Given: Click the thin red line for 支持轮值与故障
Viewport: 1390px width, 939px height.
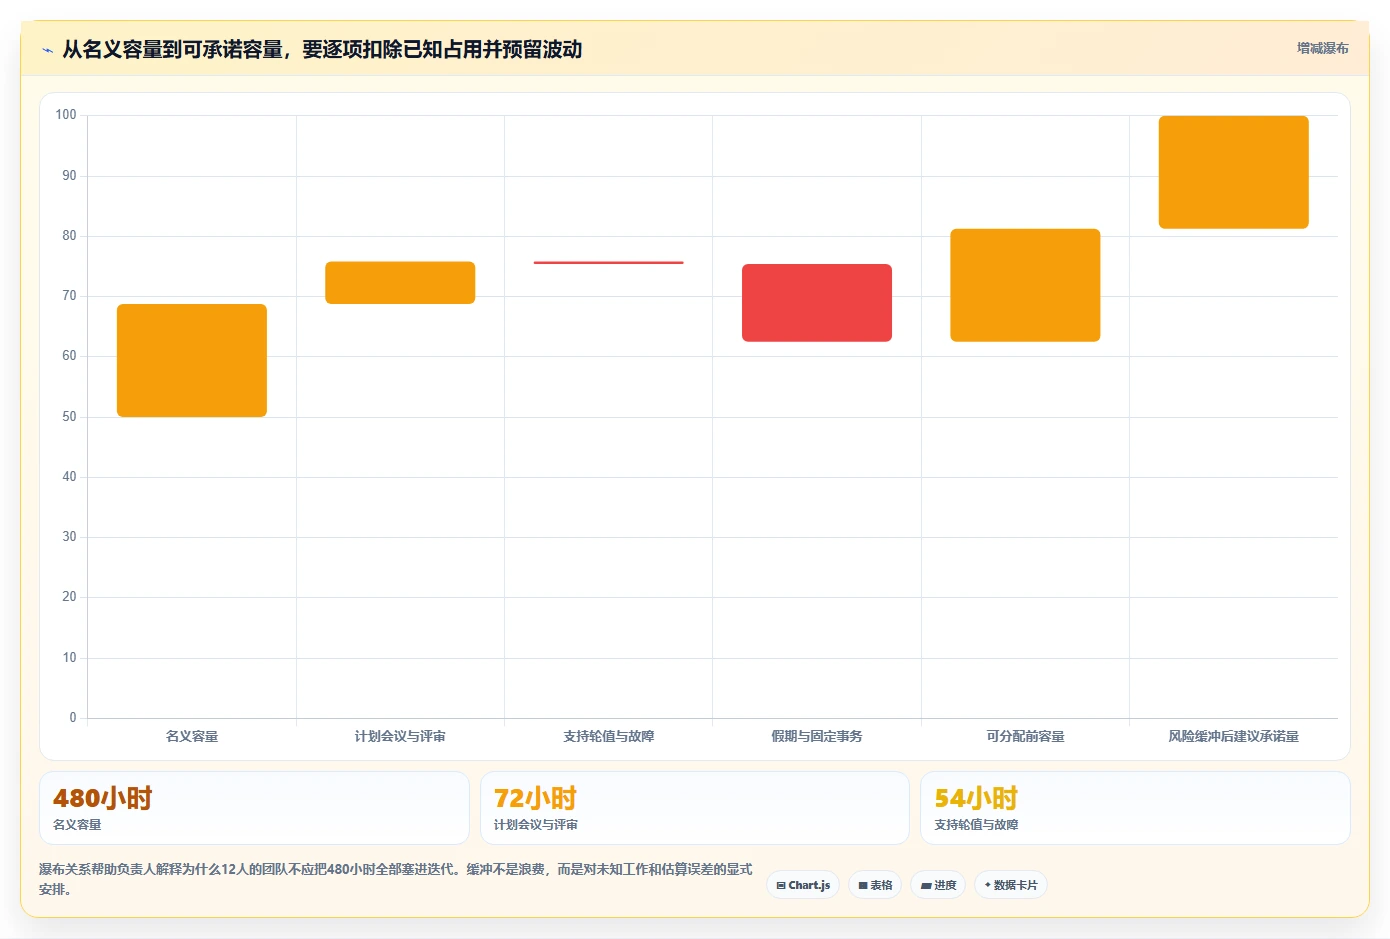Looking at the screenshot, I should (609, 263).
